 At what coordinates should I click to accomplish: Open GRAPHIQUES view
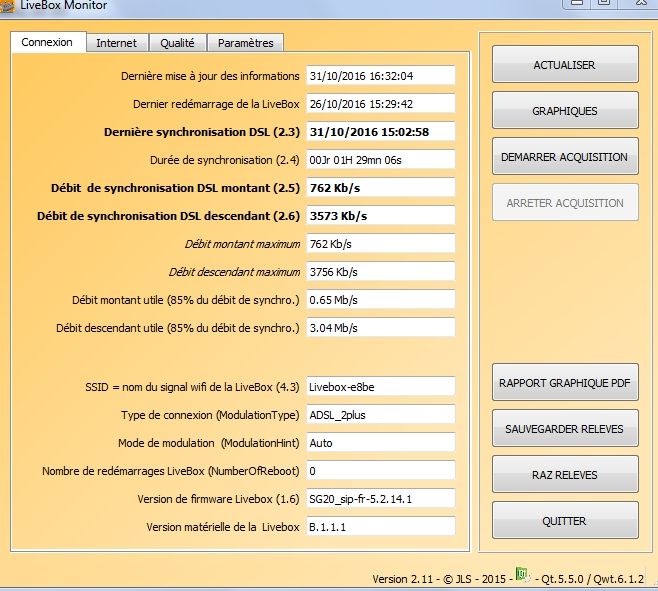[565, 111]
